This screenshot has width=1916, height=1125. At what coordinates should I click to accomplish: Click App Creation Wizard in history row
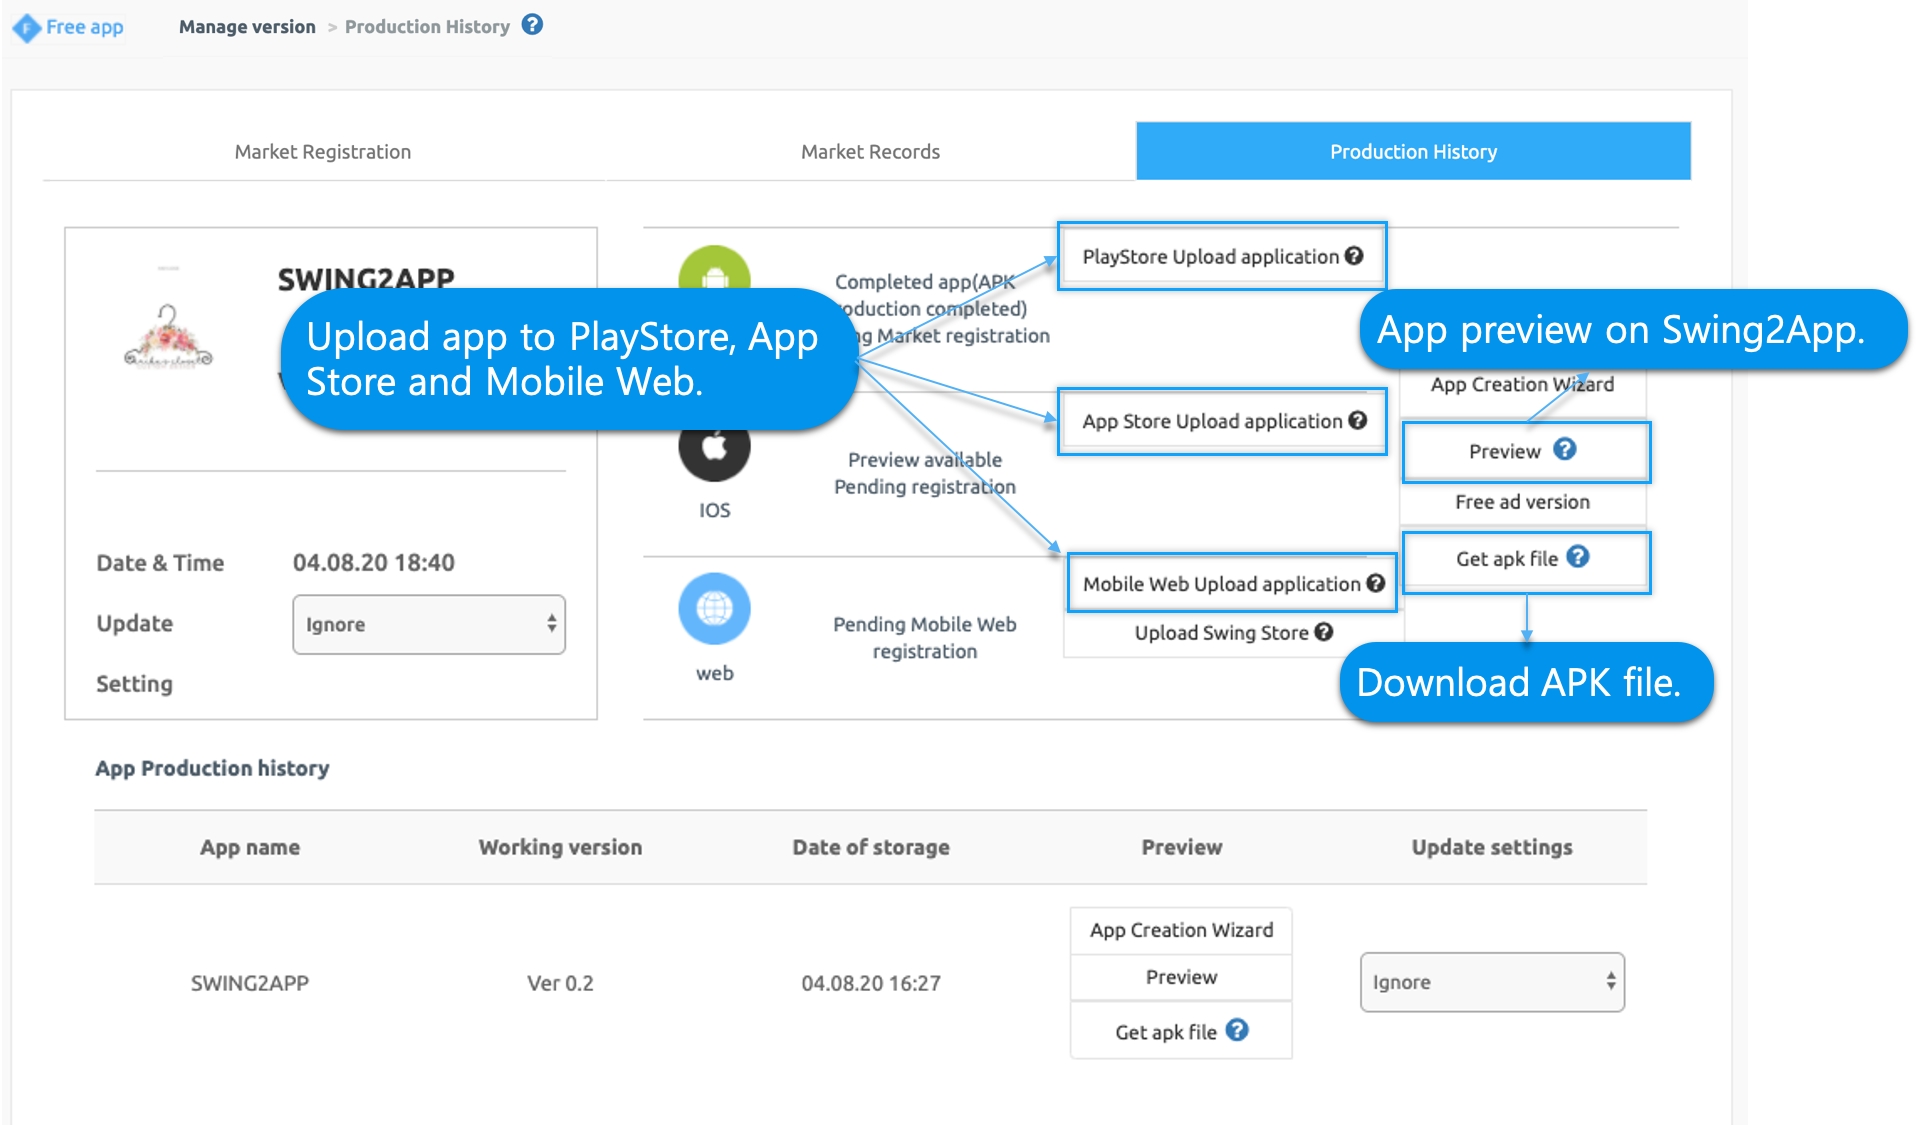click(1181, 930)
